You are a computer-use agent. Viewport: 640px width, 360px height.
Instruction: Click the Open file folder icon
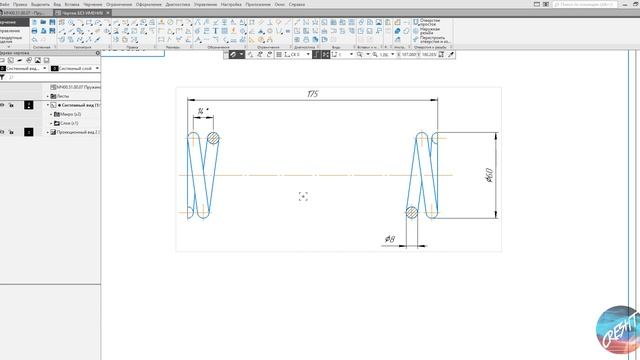click(x=43, y=22)
